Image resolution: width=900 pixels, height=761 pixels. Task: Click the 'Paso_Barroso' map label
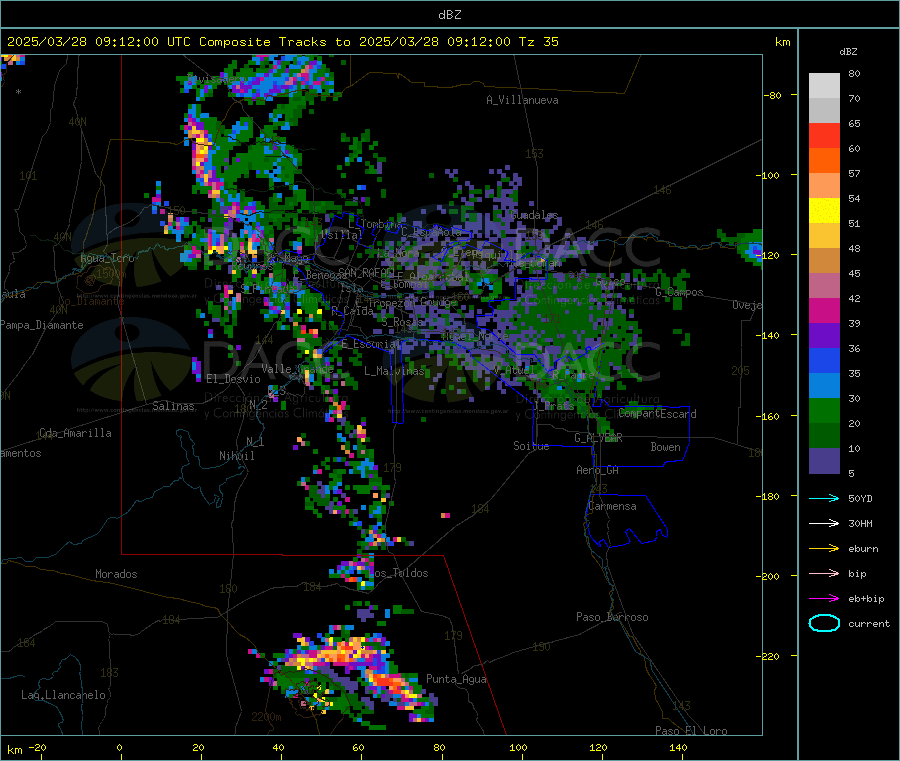coord(612,617)
